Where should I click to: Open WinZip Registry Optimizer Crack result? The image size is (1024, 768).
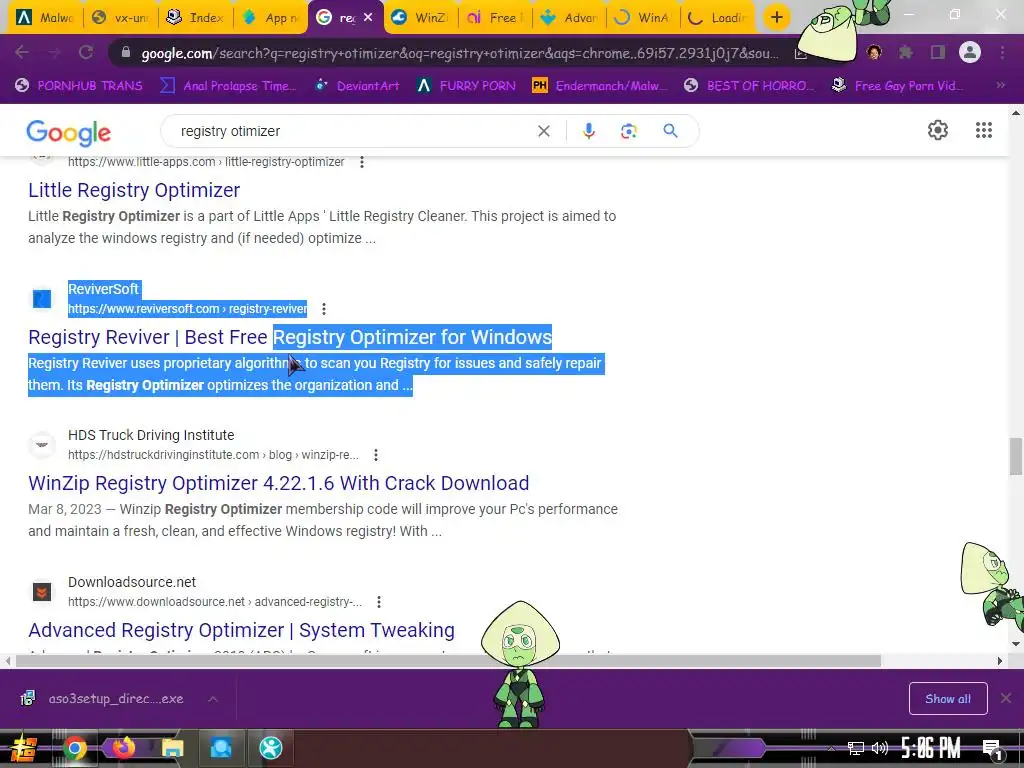[279, 483]
